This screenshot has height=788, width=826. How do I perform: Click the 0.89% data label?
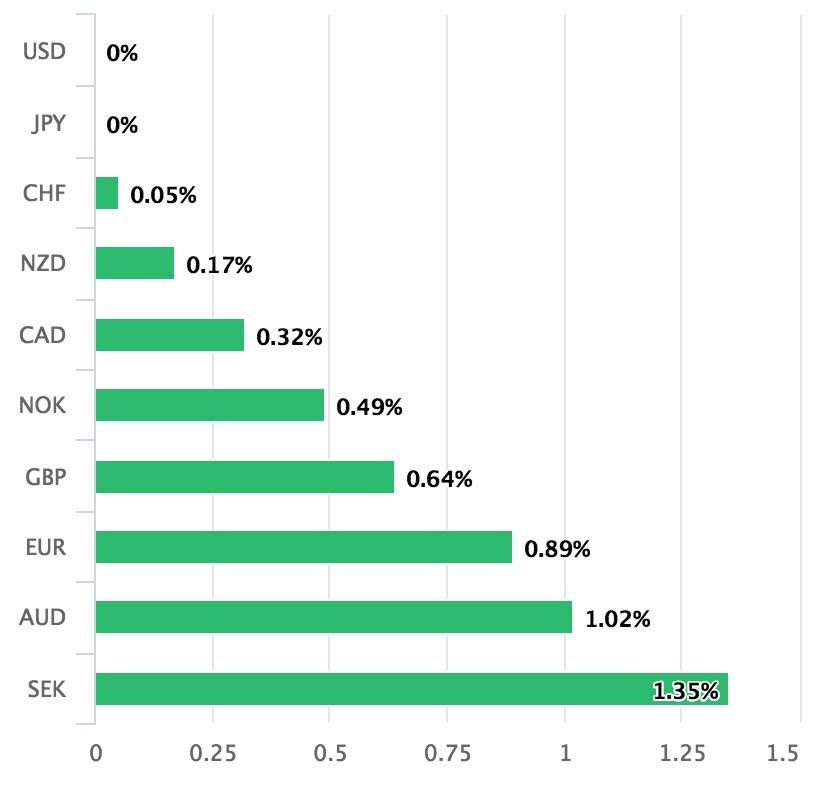[x=558, y=549]
